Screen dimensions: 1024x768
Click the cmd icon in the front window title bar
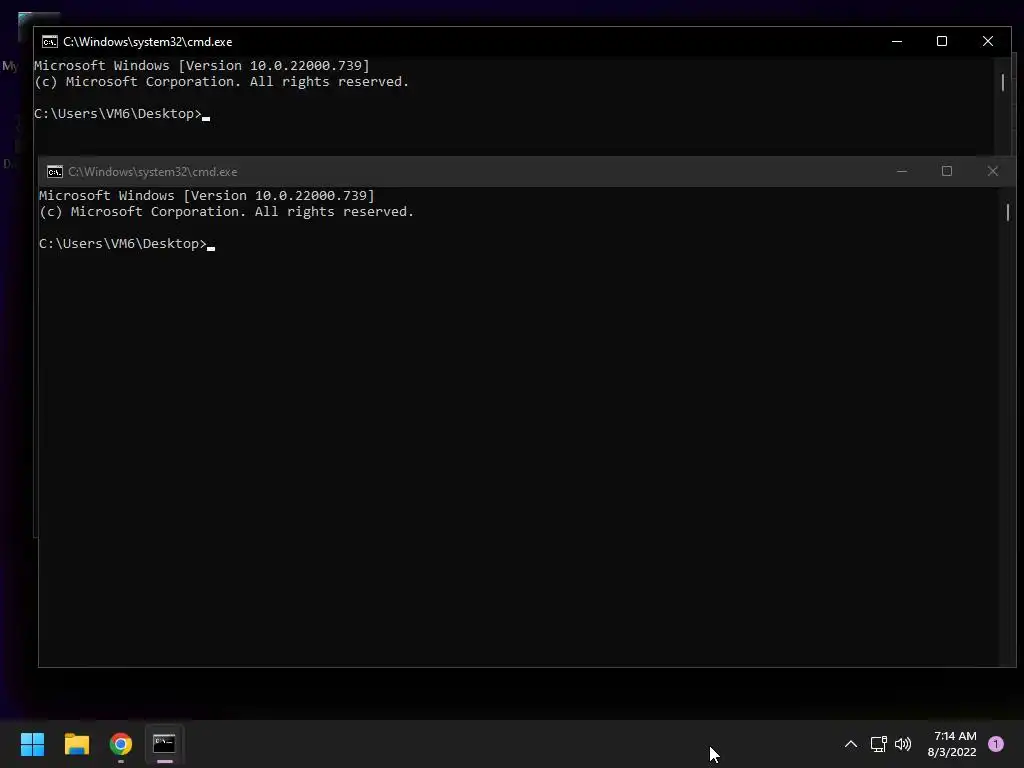point(55,172)
